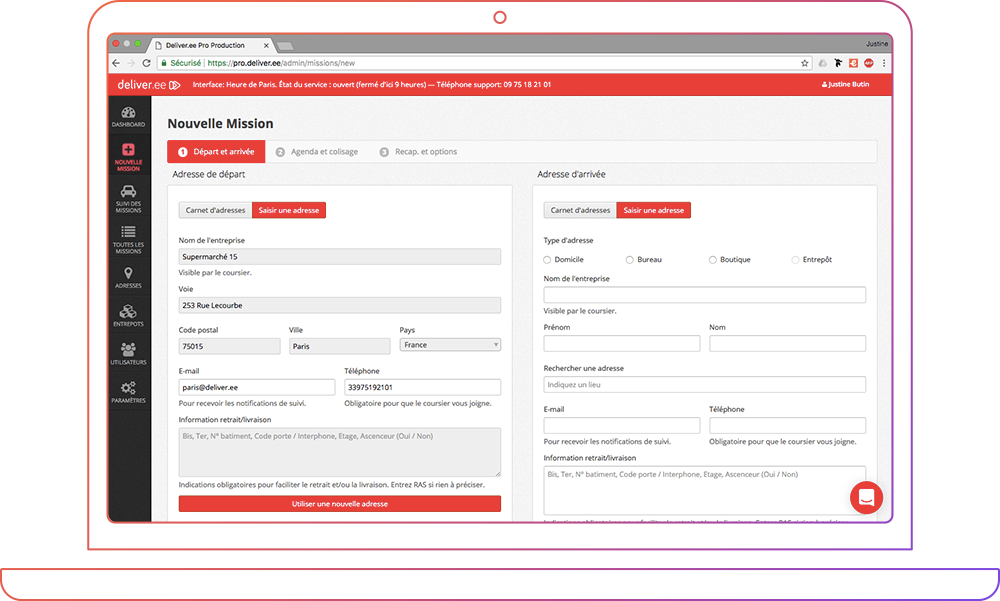Select departure Saisir une adresse

[289, 210]
